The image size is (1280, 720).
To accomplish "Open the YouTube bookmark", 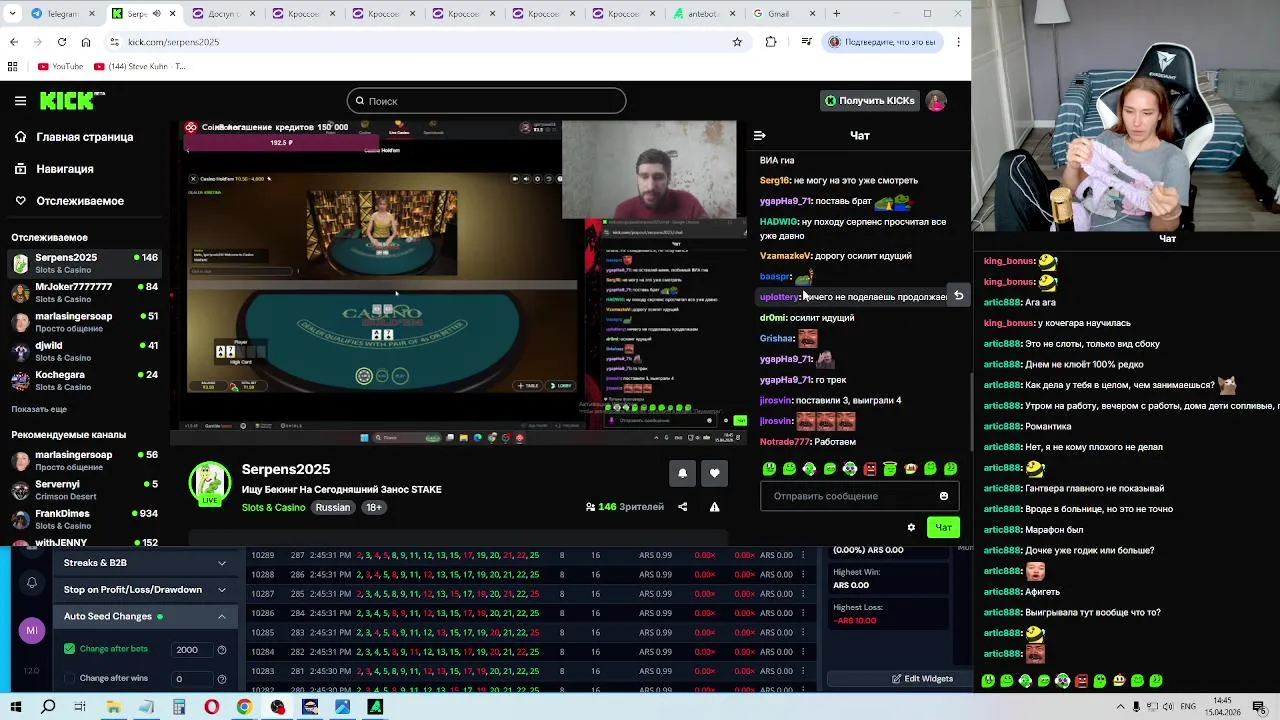I will click(x=60, y=67).
